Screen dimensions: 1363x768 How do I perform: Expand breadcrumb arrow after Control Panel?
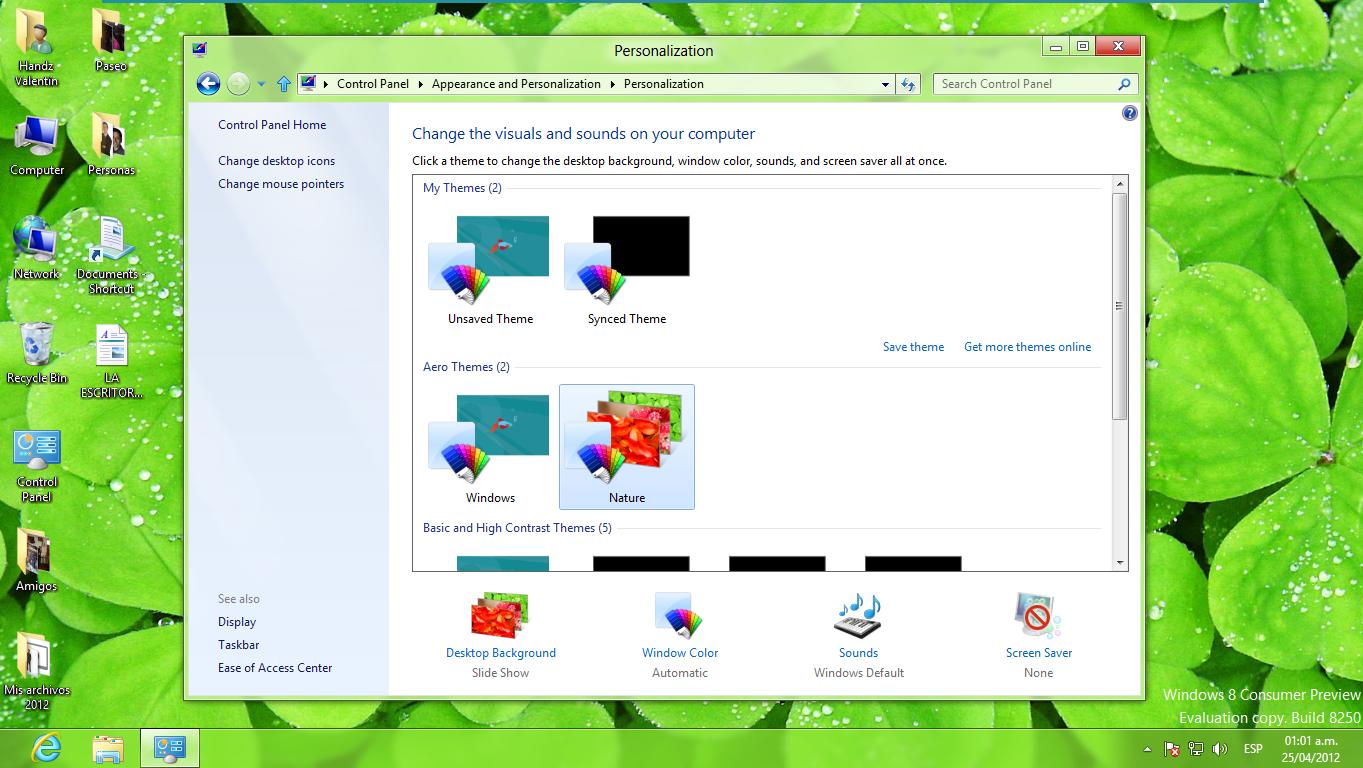(420, 84)
